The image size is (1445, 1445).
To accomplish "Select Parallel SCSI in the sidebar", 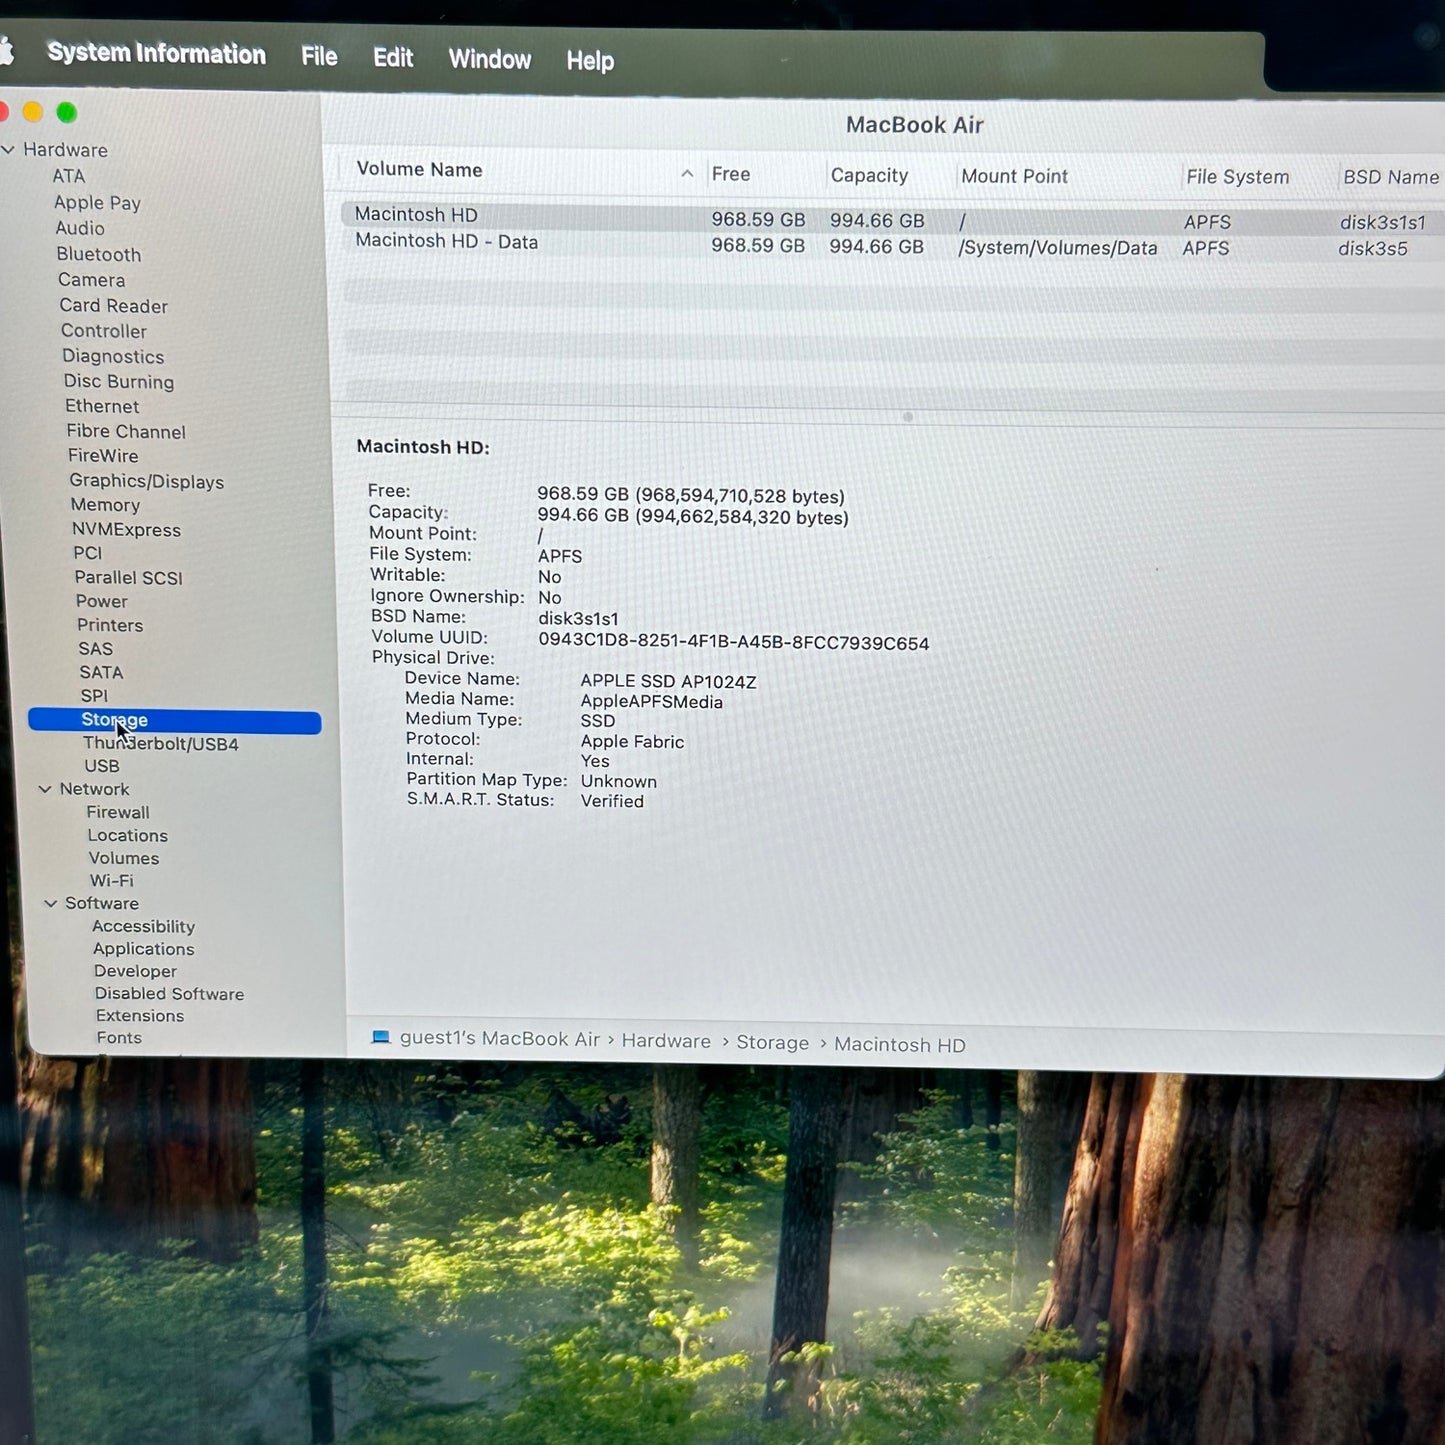I will [x=129, y=577].
